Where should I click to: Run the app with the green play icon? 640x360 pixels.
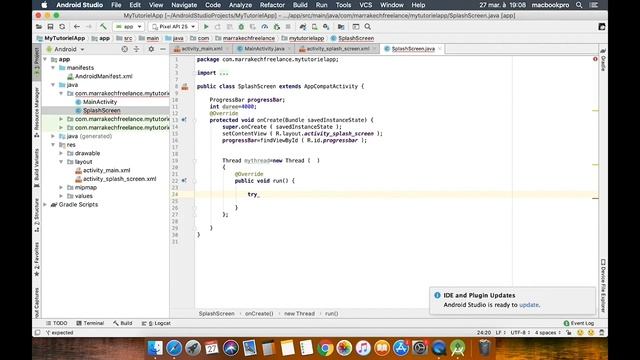pyautogui.click(x=206, y=27)
